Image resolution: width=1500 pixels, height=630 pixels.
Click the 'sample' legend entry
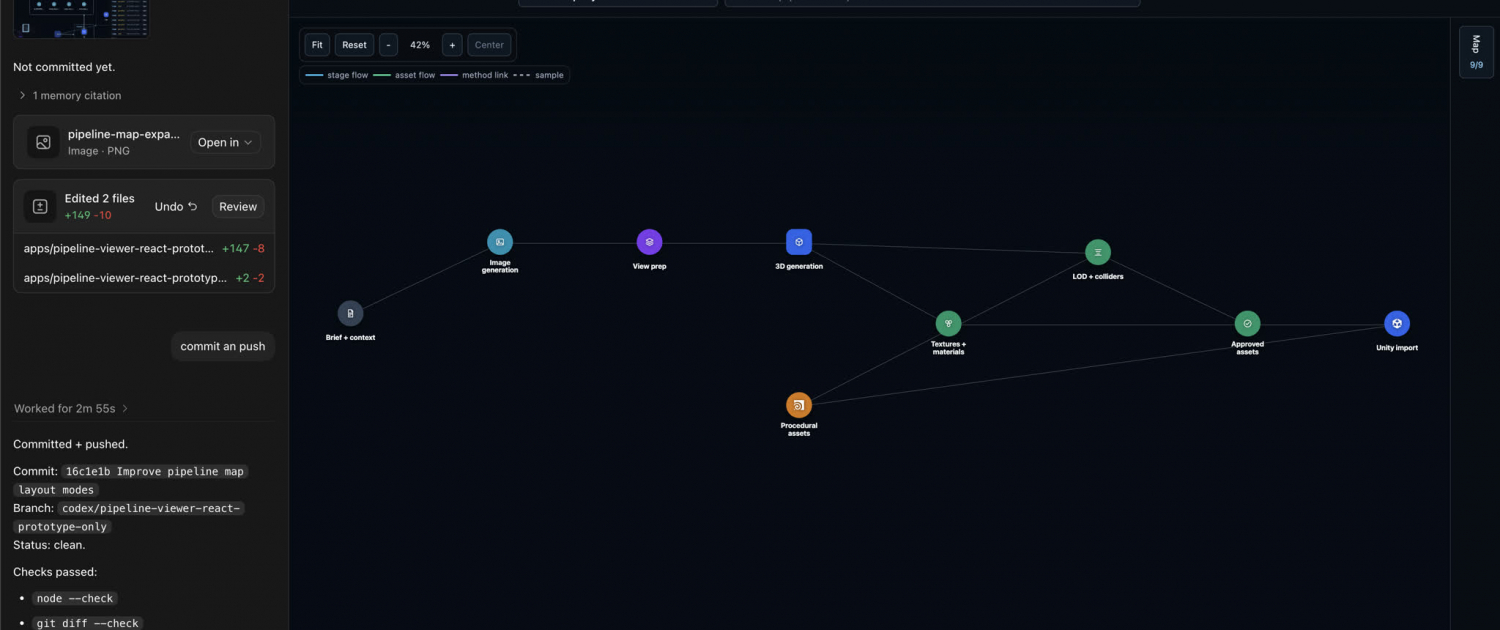[539, 75]
